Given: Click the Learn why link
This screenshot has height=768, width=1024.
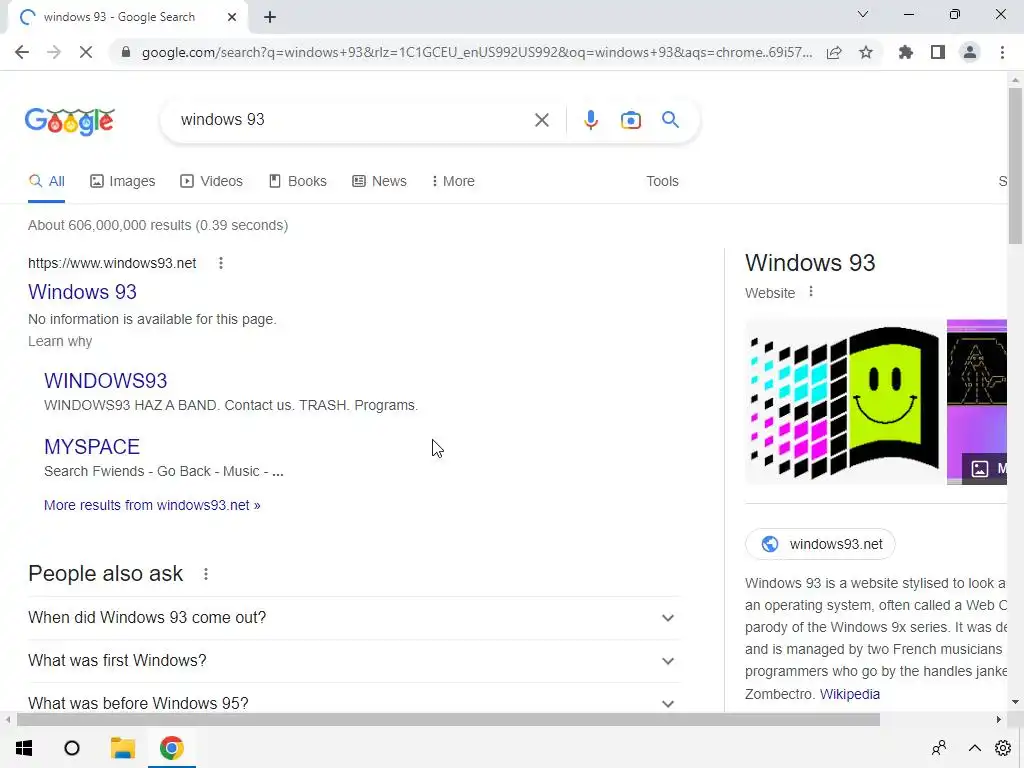Looking at the screenshot, I should tap(60, 342).
